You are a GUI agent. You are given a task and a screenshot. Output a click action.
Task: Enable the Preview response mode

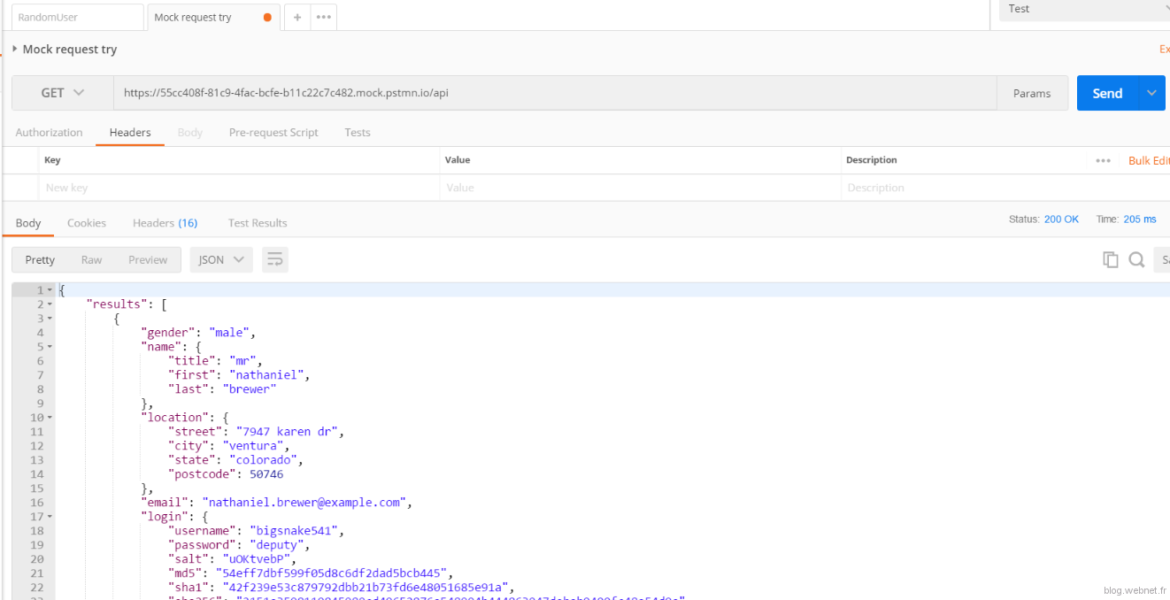(x=147, y=259)
